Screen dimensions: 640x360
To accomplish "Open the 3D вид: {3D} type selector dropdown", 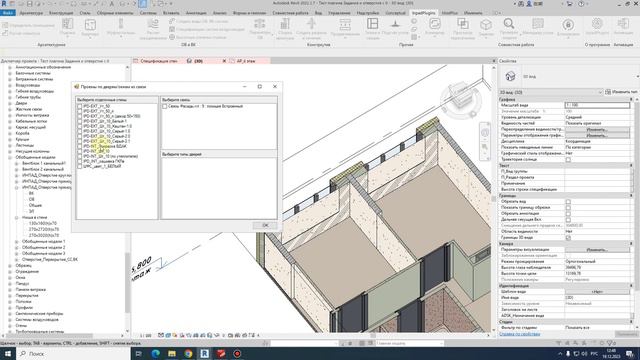I will 551,92.
